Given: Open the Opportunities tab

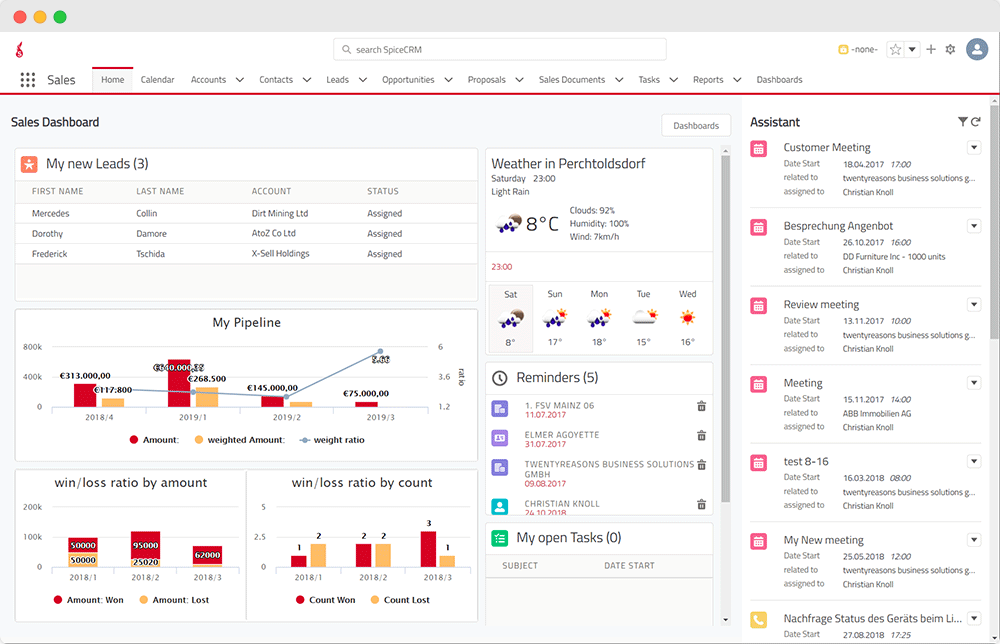Looking at the screenshot, I should (408, 80).
